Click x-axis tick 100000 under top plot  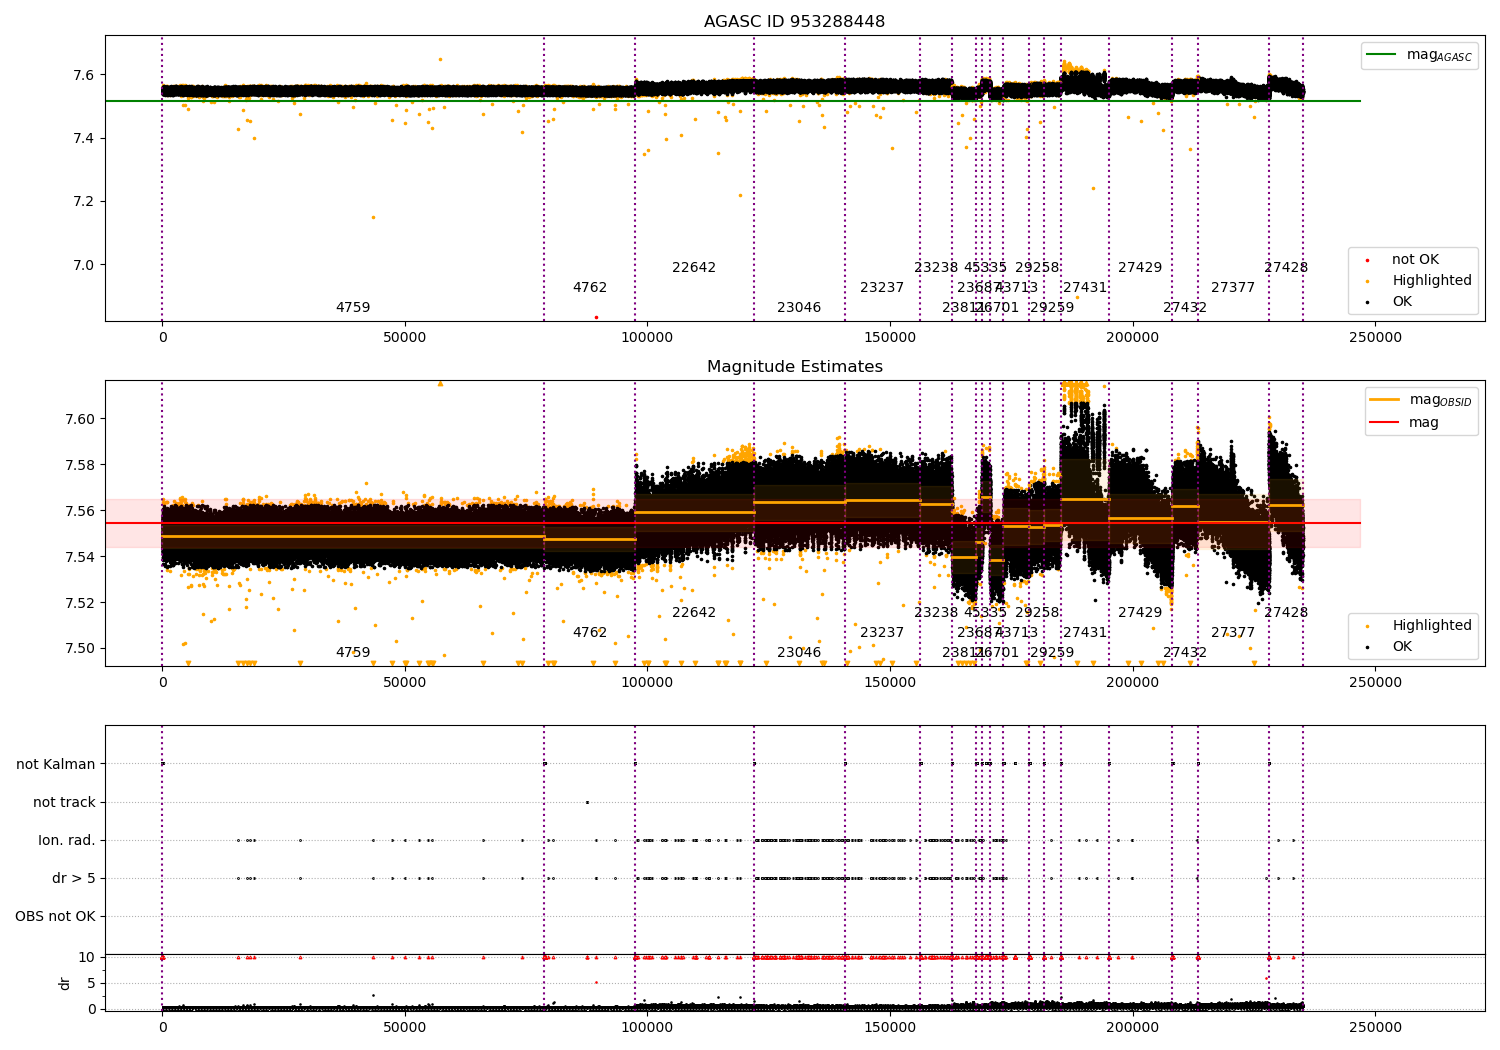click(x=647, y=338)
